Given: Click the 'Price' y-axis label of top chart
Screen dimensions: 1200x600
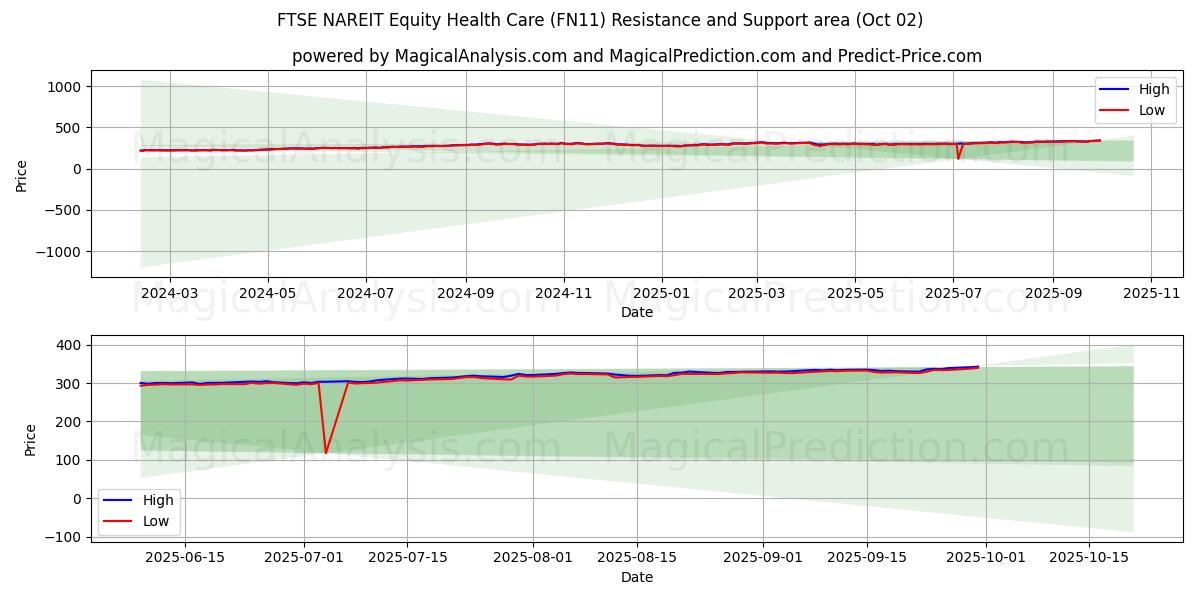Looking at the screenshot, I should pos(22,174).
